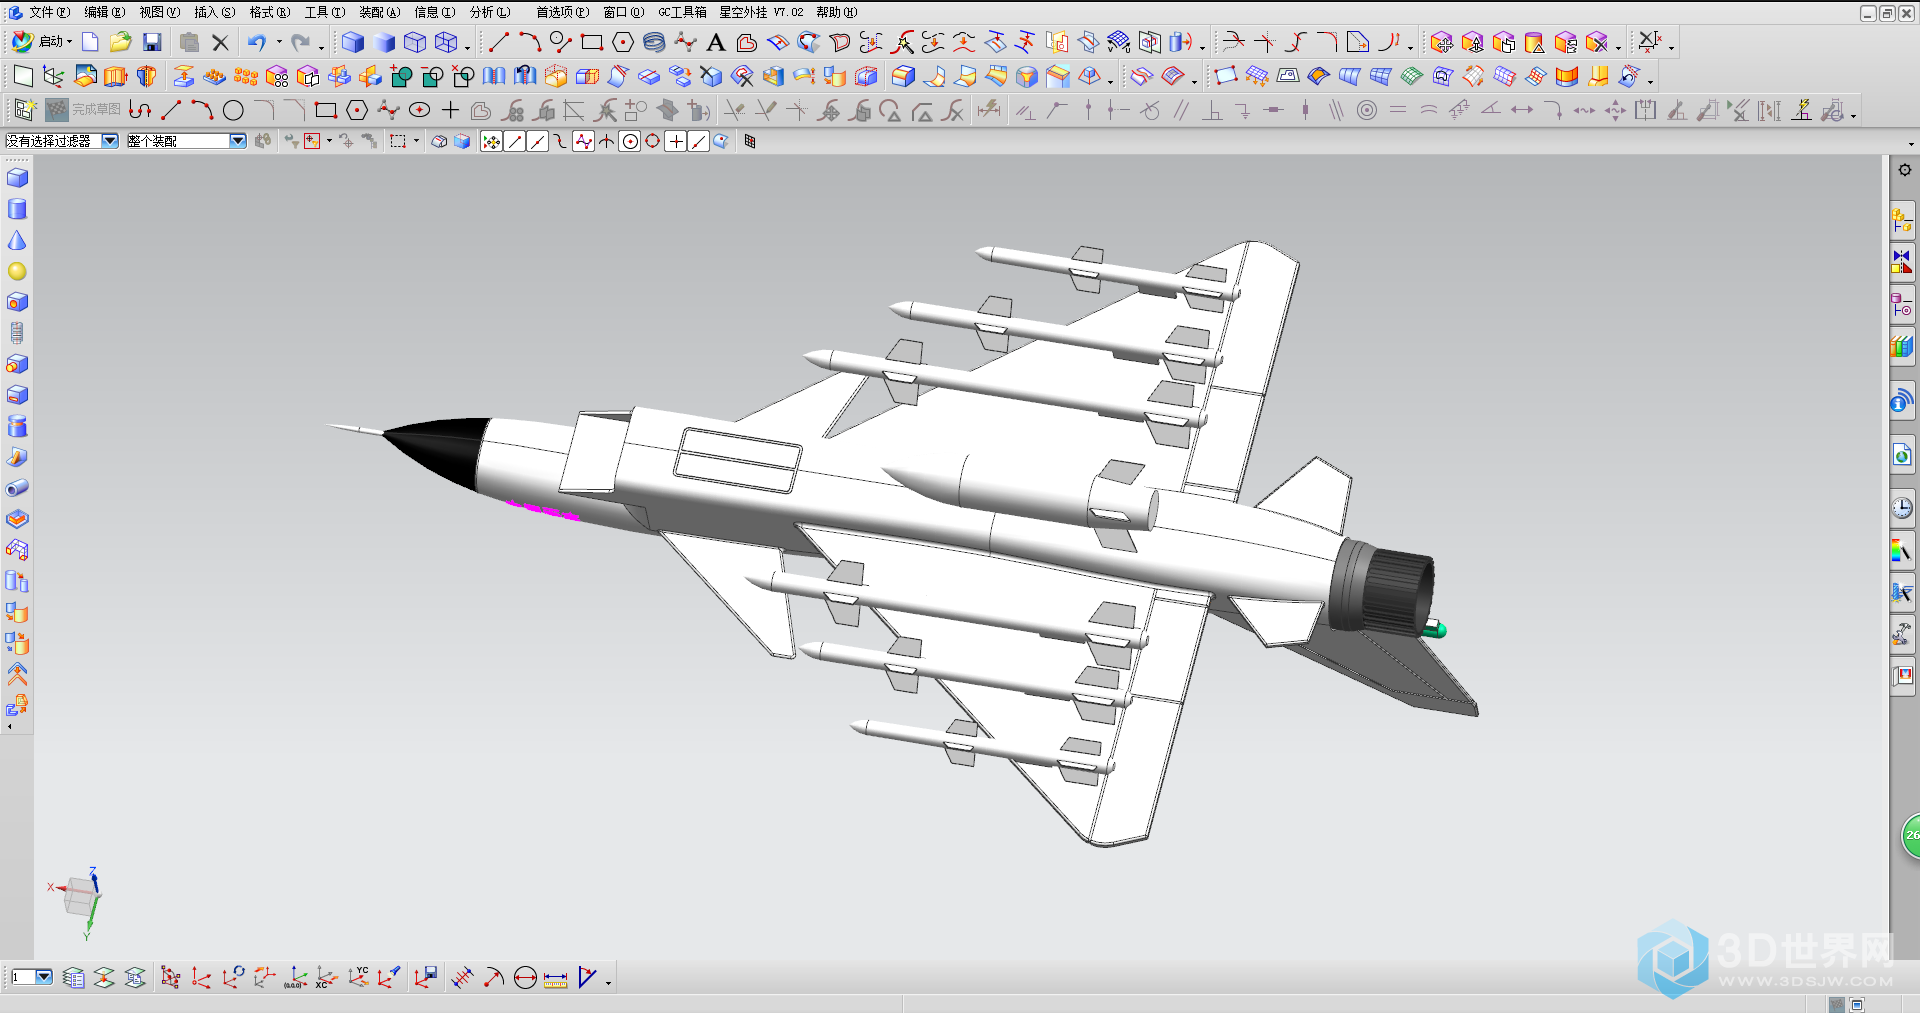
Task: Click the Sketch plane icon
Action: point(22,76)
